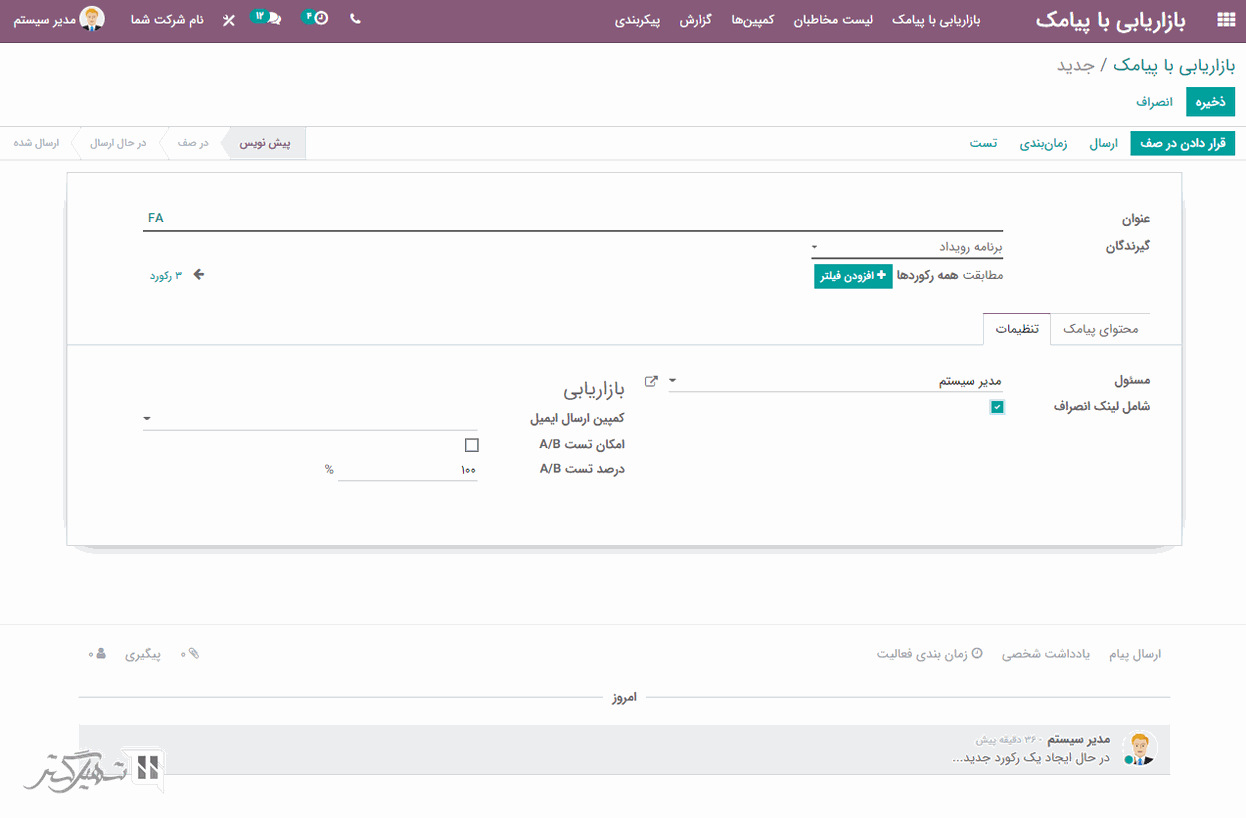This screenshot has height=818, width=1246.
Task: Open the external link icon beside مسئول
Action: (651, 381)
